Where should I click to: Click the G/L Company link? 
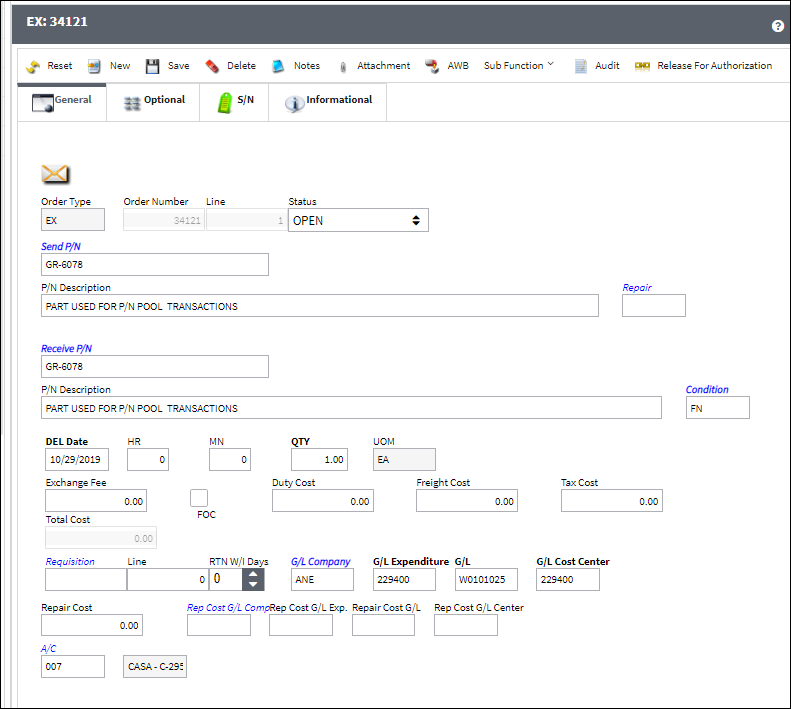[320, 562]
